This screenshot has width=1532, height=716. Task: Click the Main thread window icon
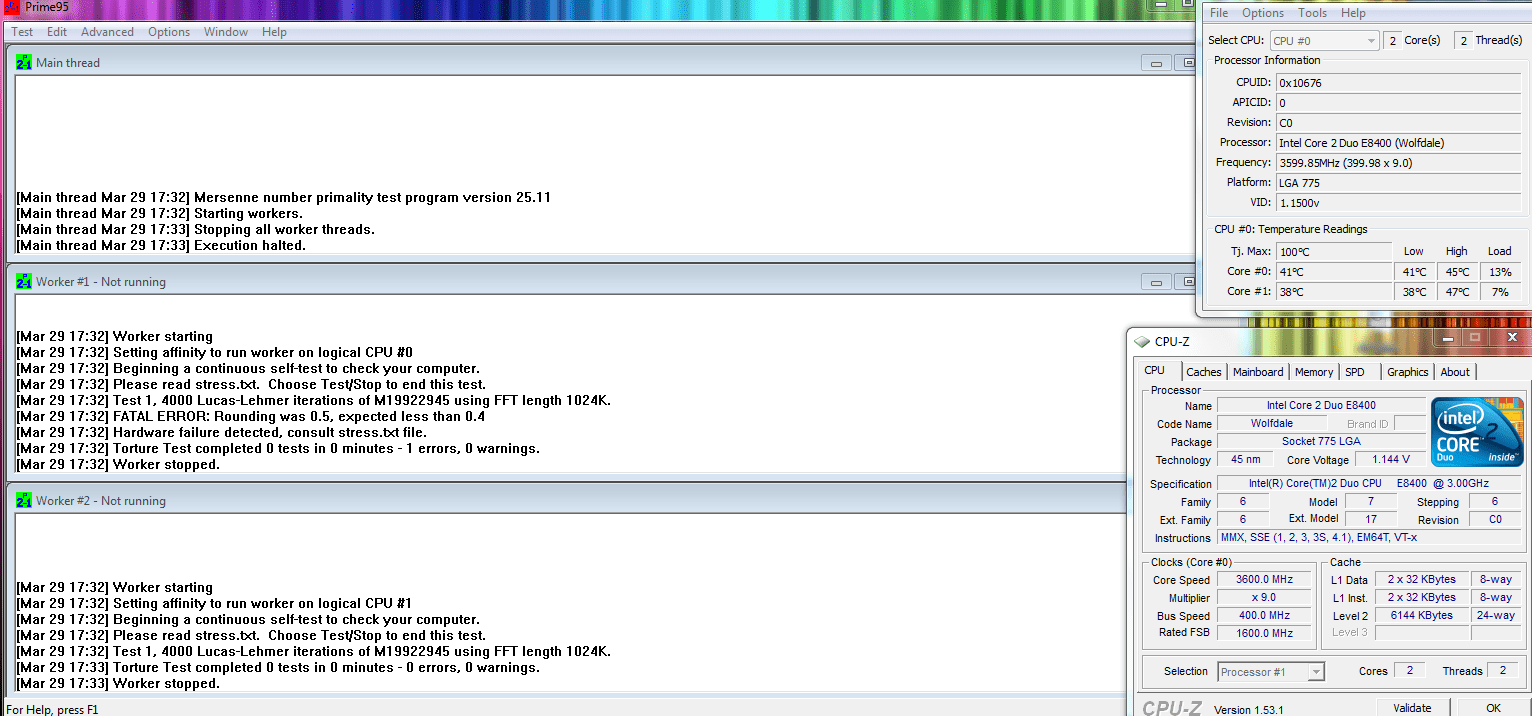pyautogui.click(x=24, y=62)
